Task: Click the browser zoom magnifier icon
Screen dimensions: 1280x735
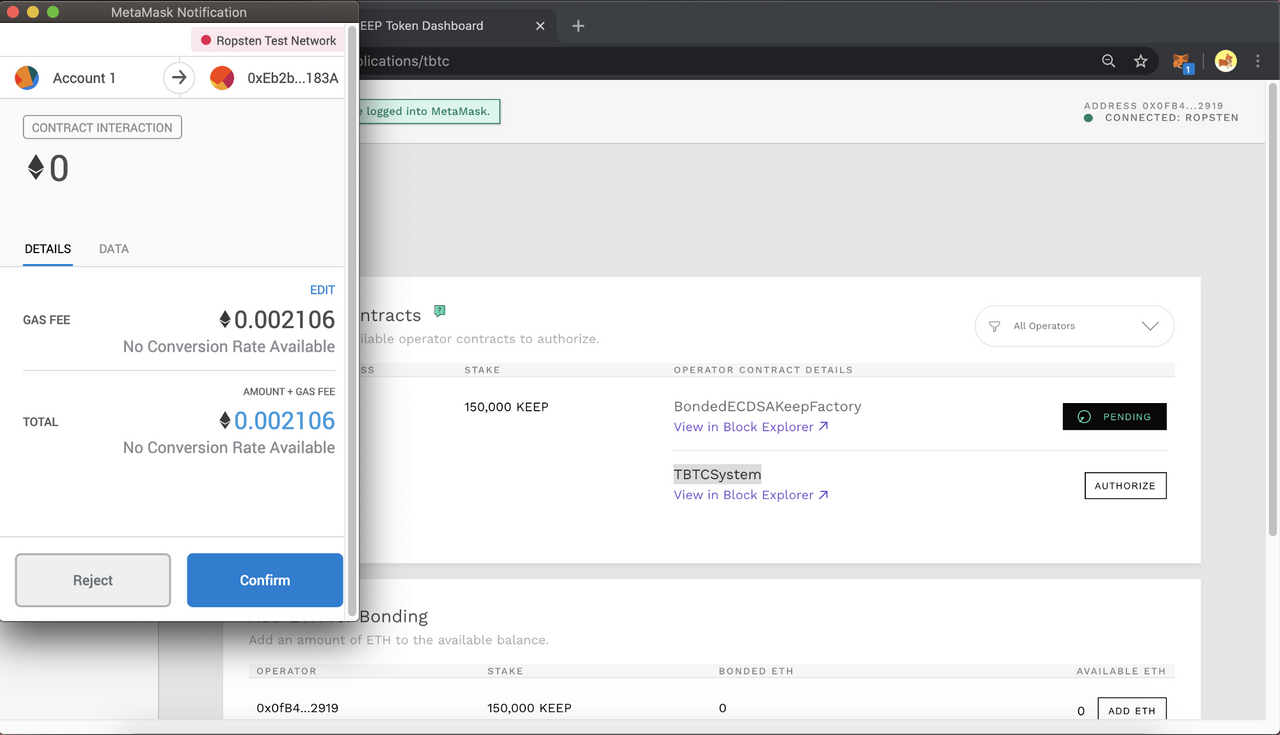Action: coord(1108,61)
